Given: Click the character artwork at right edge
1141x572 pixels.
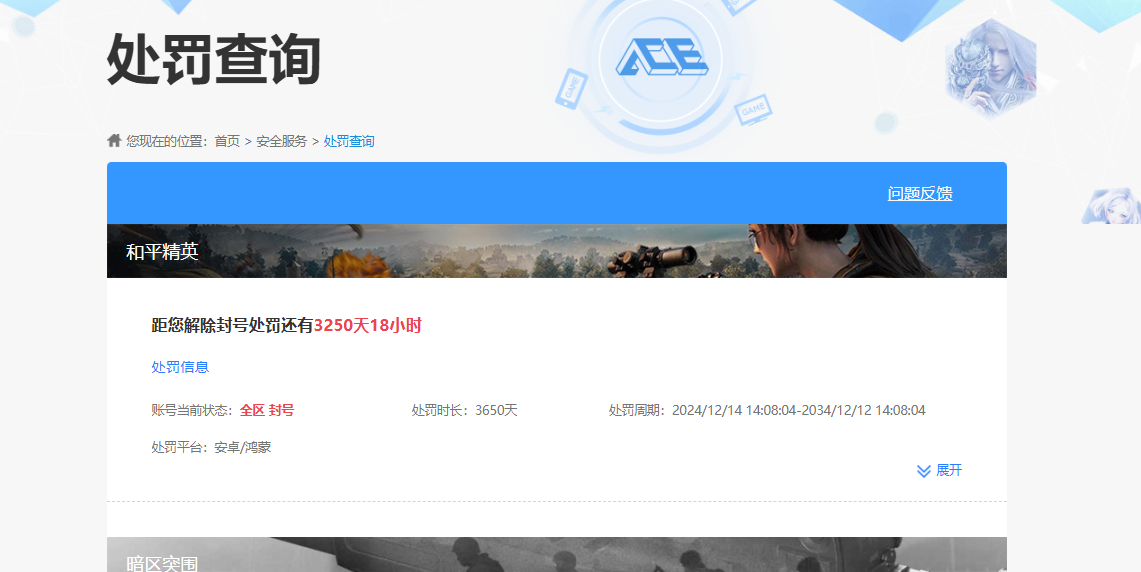Looking at the screenshot, I should tap(1110, 206).
